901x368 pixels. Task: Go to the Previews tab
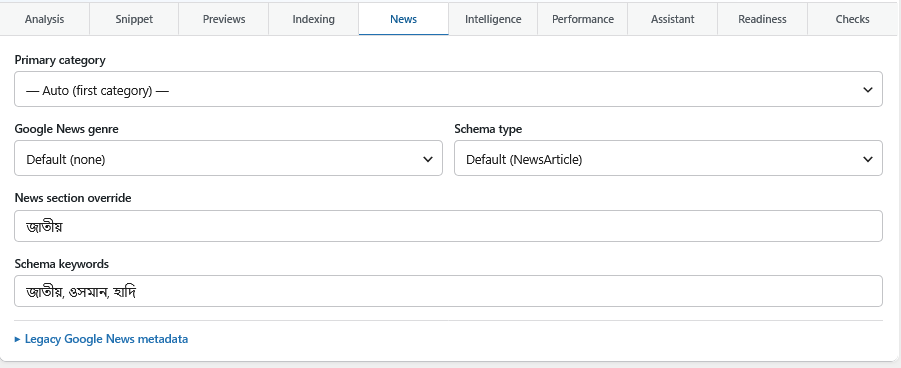pos(224,19)
